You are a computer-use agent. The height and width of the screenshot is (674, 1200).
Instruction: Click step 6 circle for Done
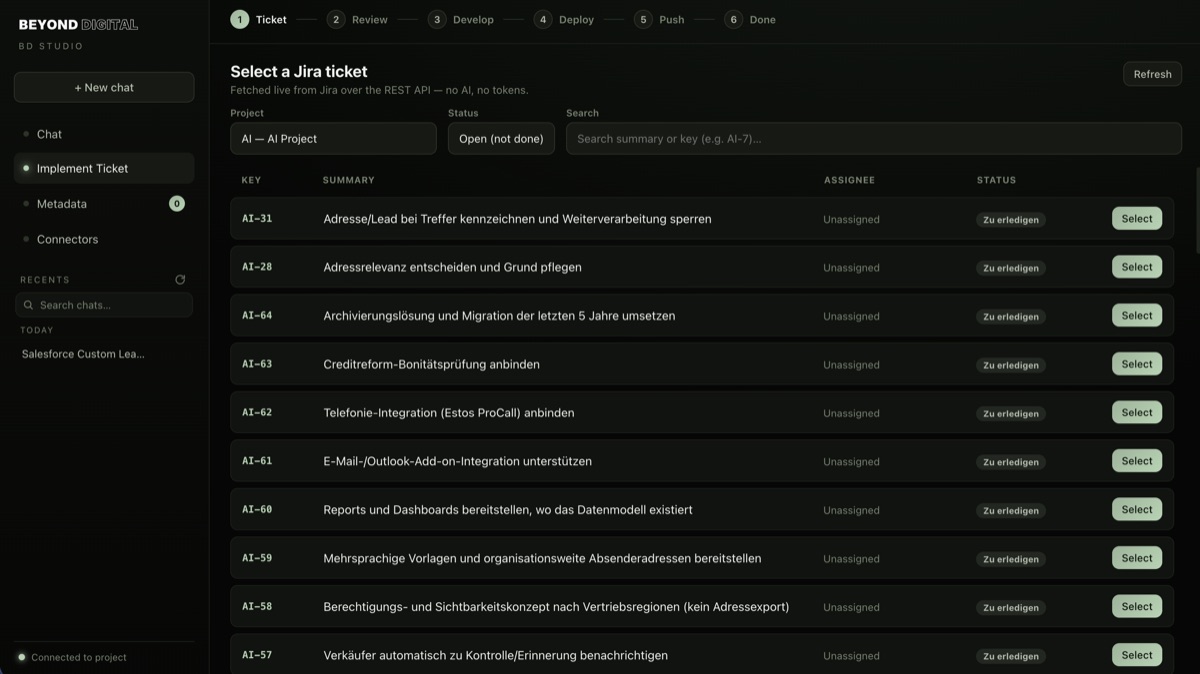734,19
